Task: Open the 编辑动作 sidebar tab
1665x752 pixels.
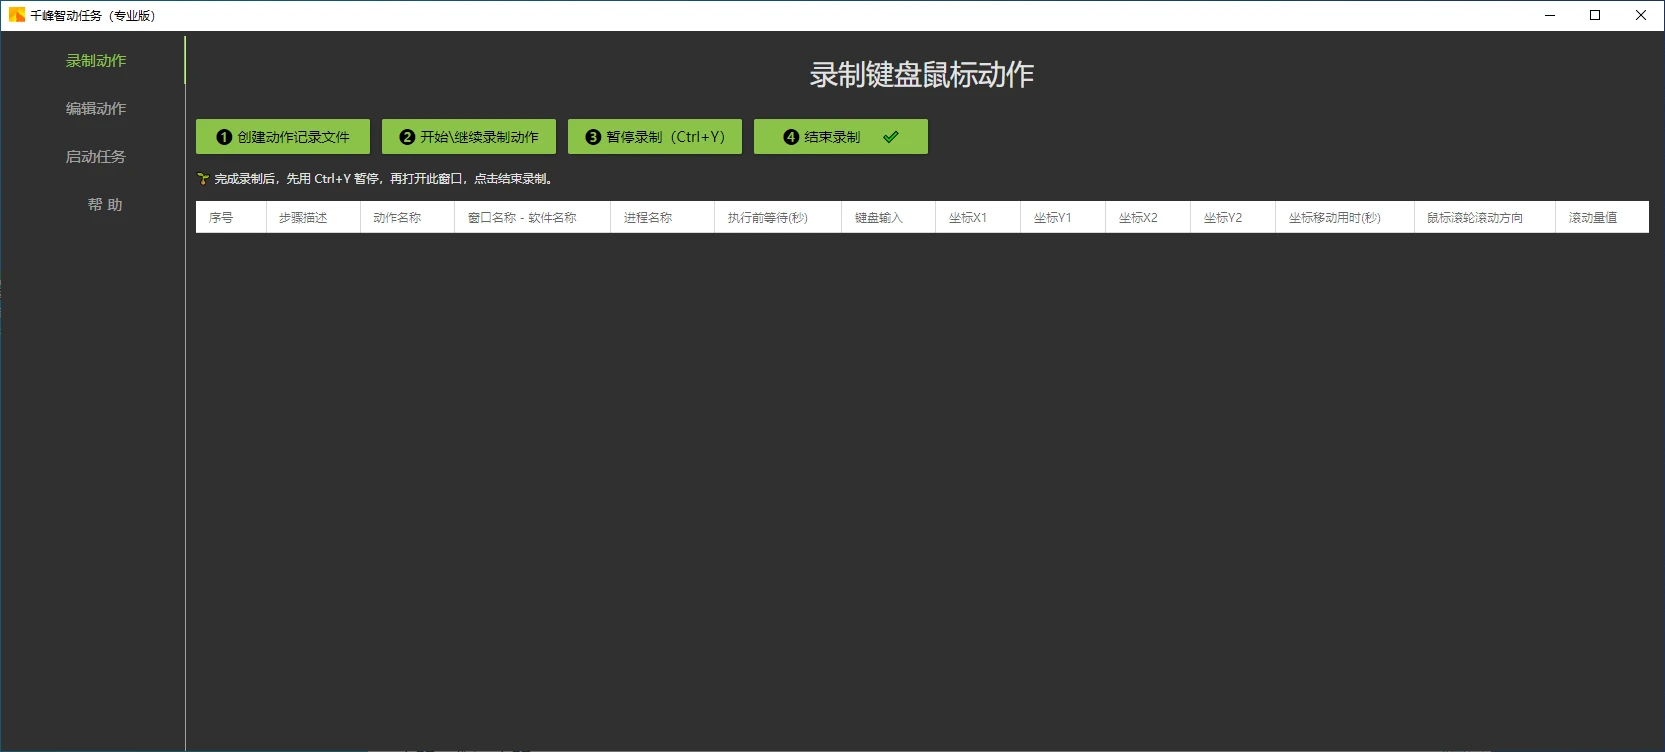Action: pyautogui.click(x=96, y=109)
